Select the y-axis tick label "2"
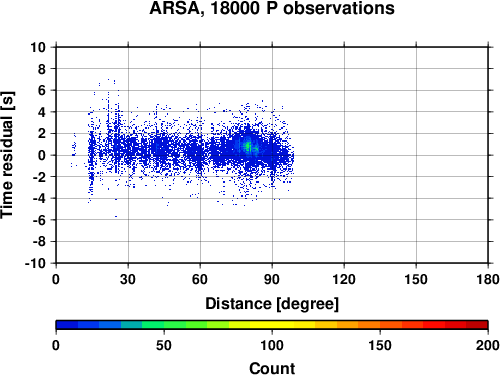The width and height of the screenshot is (500, 375). (42, 134)
